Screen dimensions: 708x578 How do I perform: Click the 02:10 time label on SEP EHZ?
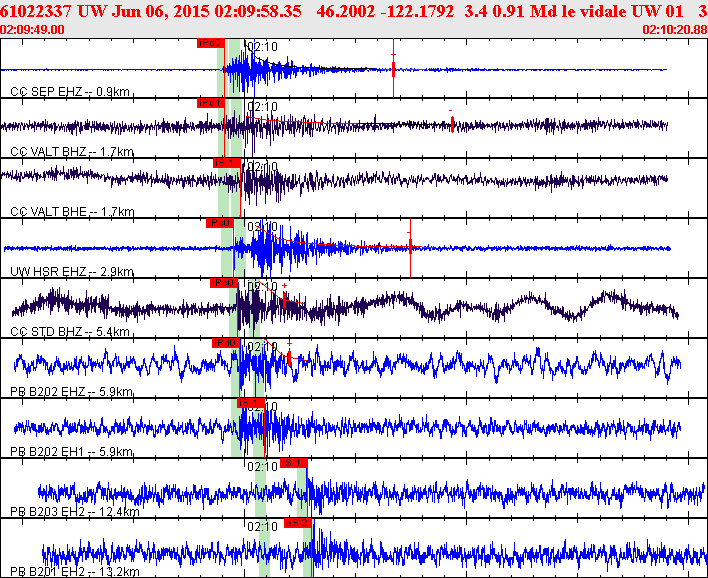click(x=262, y=47)
